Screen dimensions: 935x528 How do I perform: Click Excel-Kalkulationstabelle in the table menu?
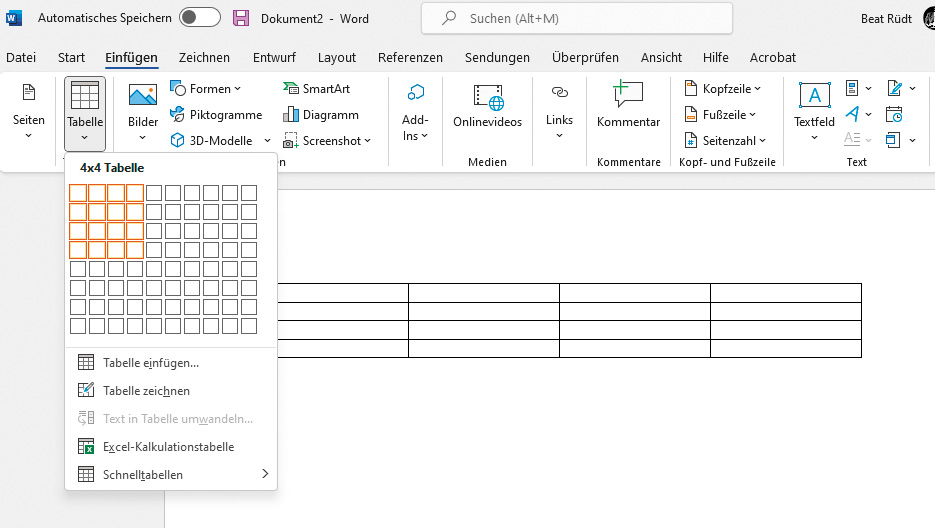tap(168, 447)
